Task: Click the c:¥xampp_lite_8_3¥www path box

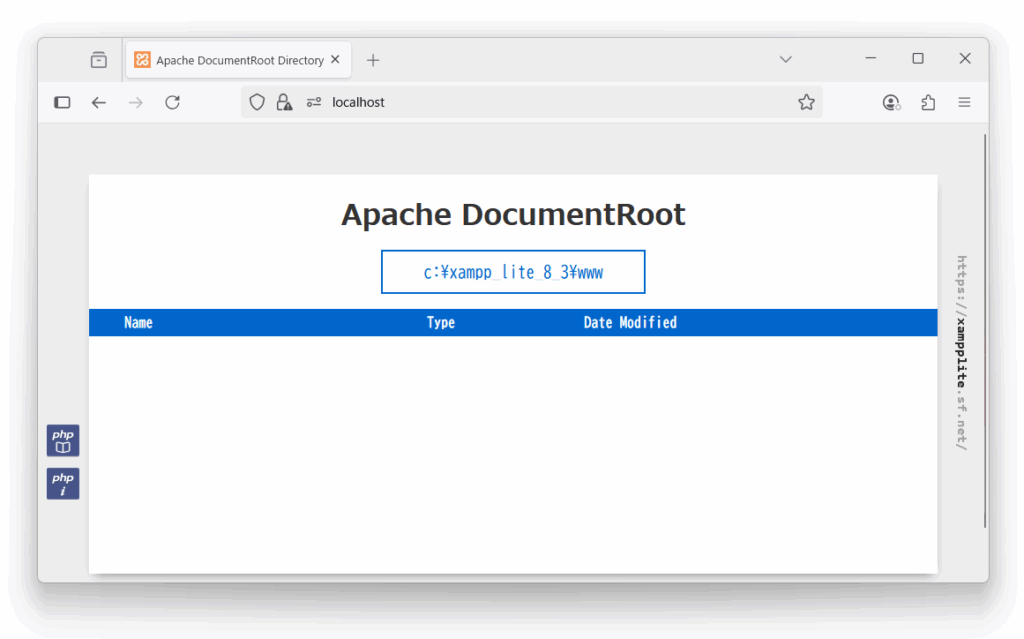Action: tap(513, 272)
